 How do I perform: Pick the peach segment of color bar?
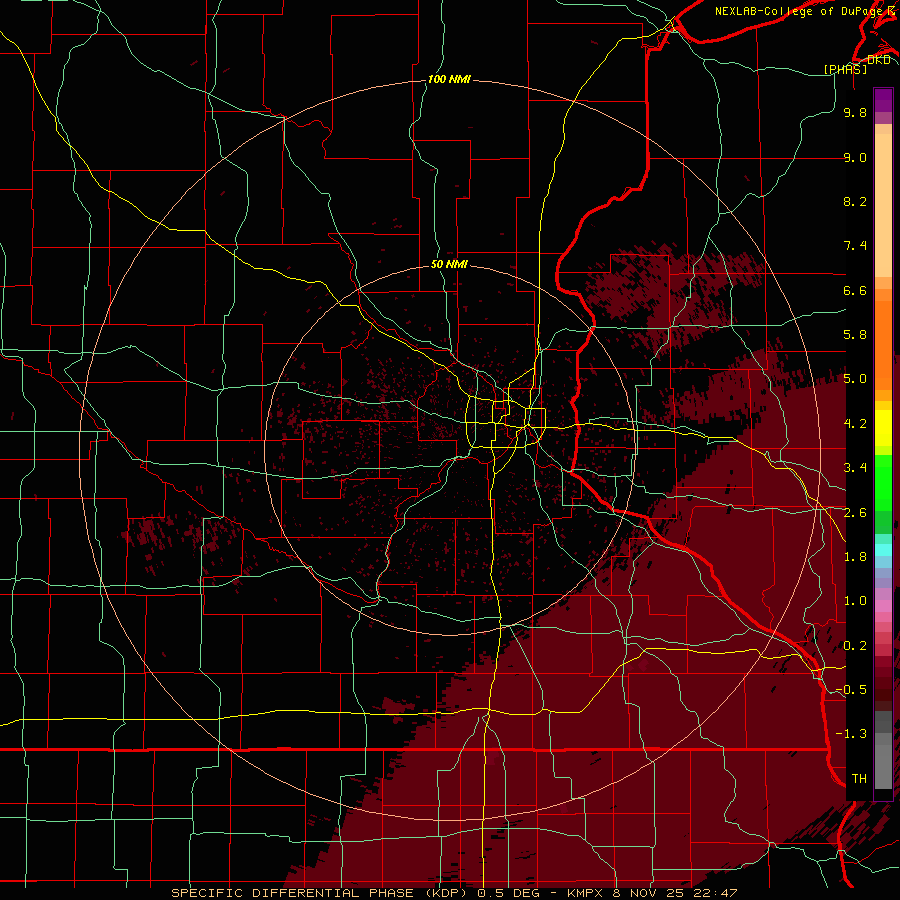(x=883, y=205)
